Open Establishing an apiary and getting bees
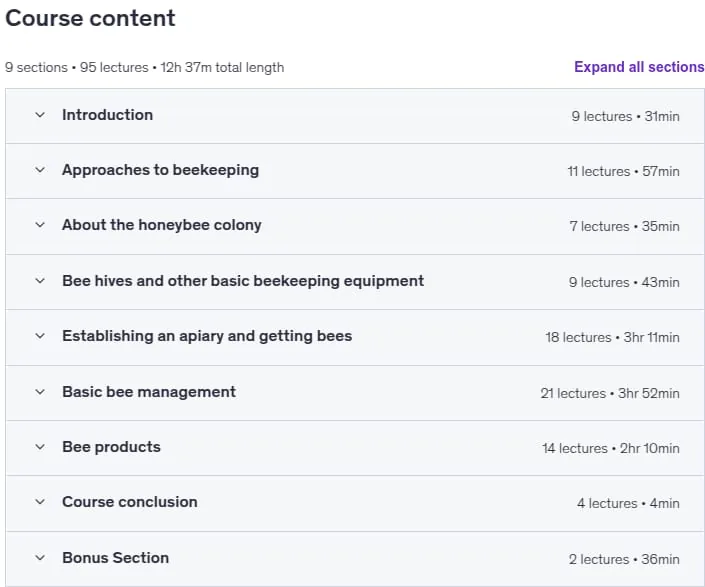 [207, 337]
